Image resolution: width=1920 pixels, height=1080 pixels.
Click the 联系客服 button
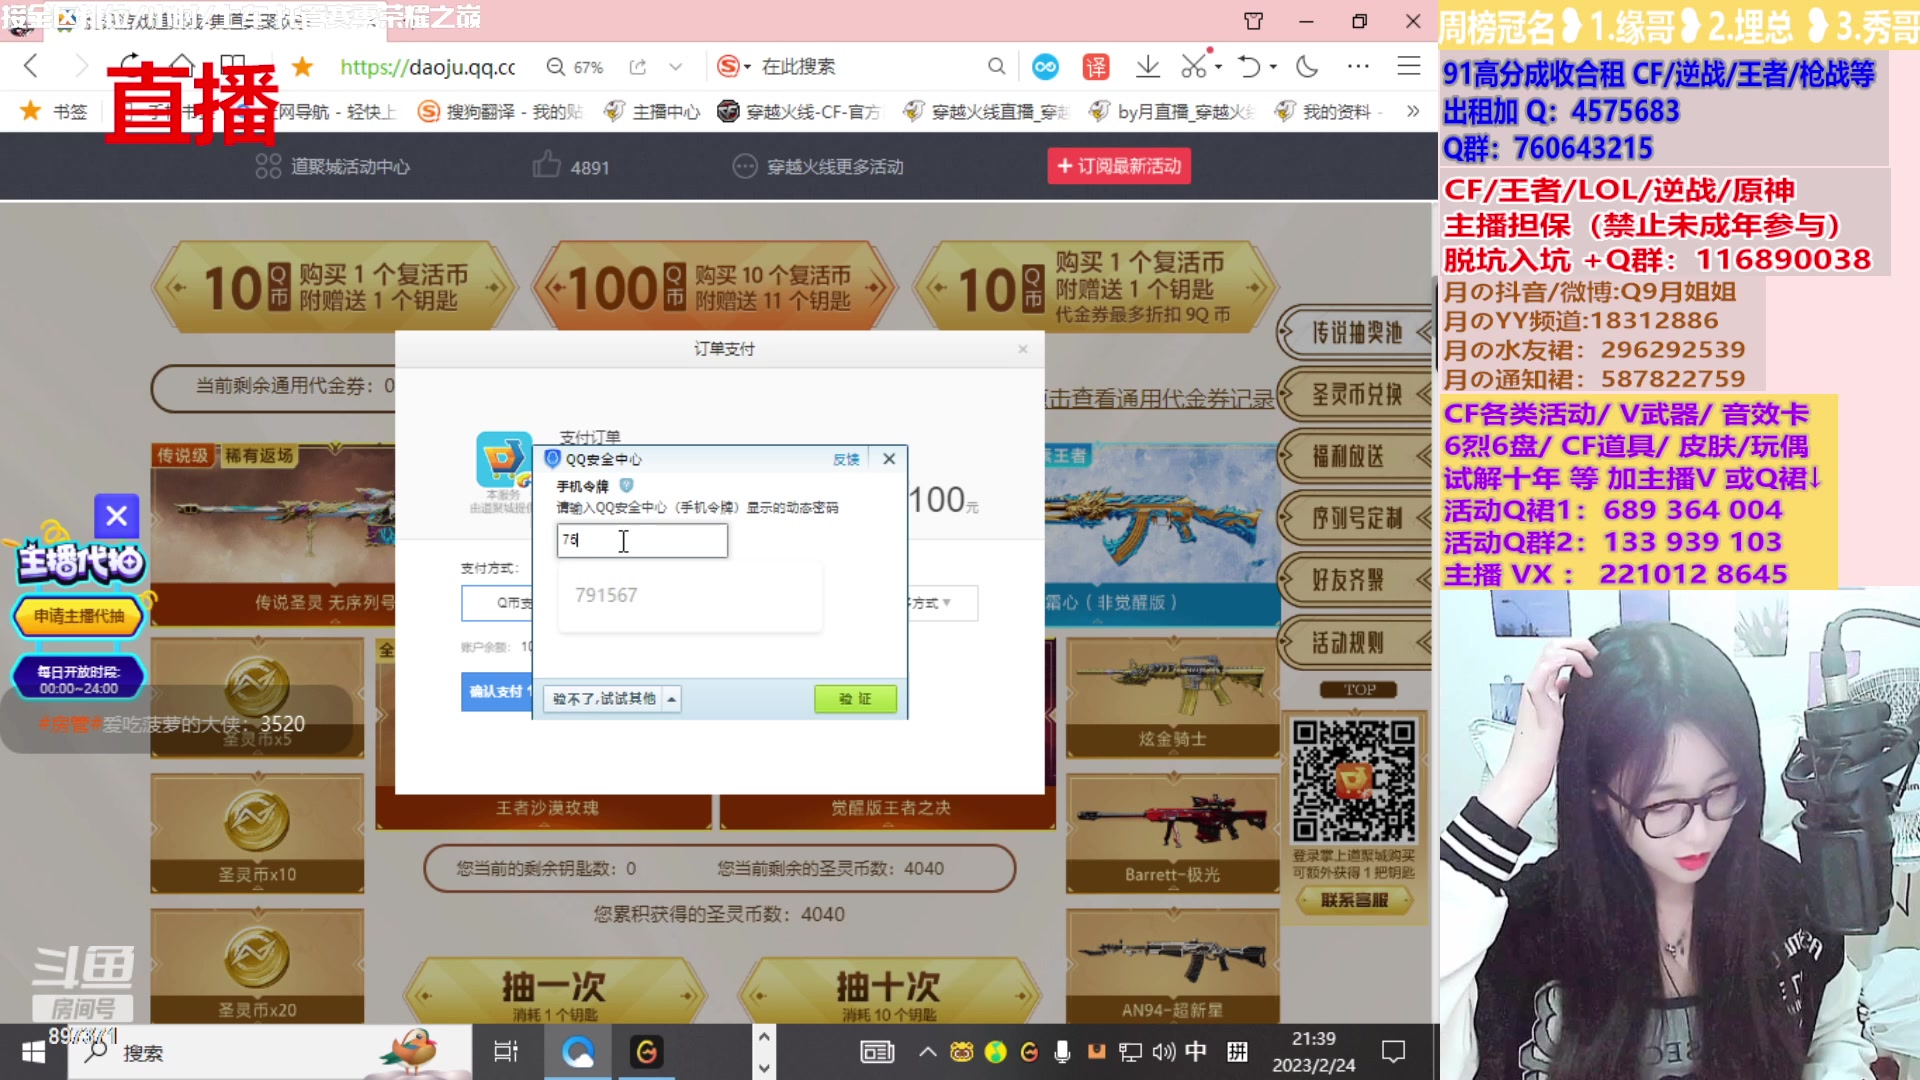click(x=1355, y=900)
